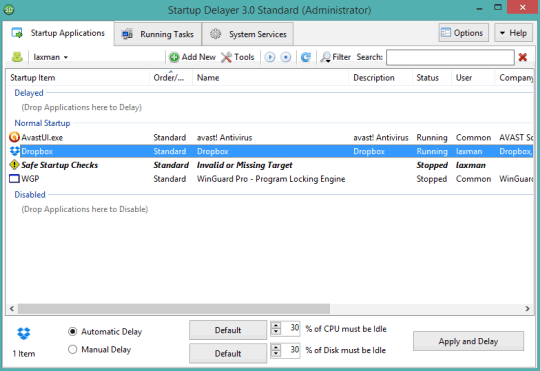Viewport: 540px width, 371px height.
Task: Decrease CPU idle percentage with down arrow
Action: click(x=276, y=331)
